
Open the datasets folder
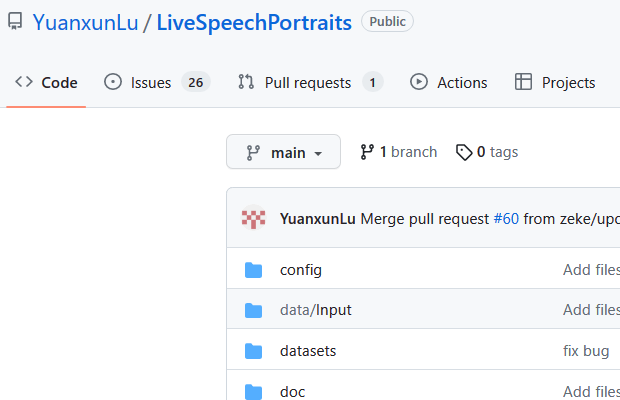click(308, 351)
